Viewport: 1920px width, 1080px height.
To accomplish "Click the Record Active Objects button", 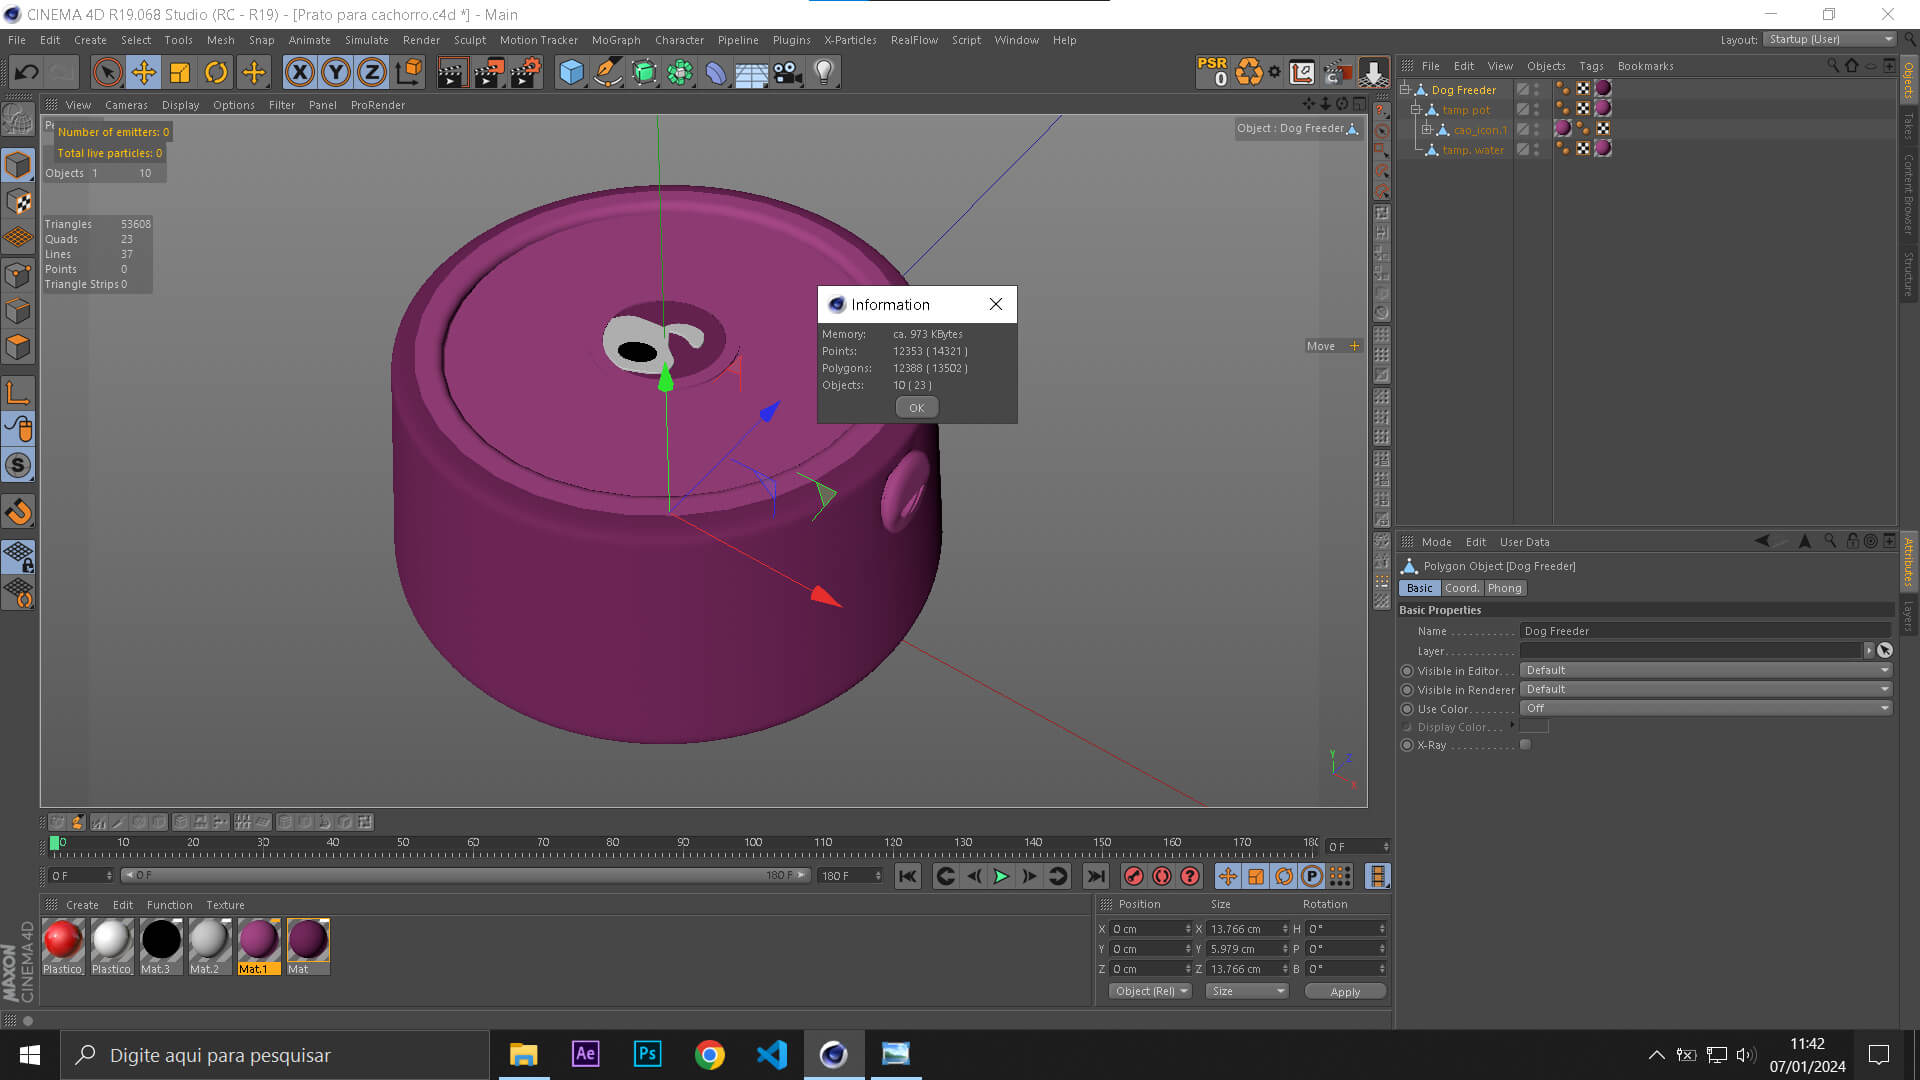I will click(x=1133, y=876).
